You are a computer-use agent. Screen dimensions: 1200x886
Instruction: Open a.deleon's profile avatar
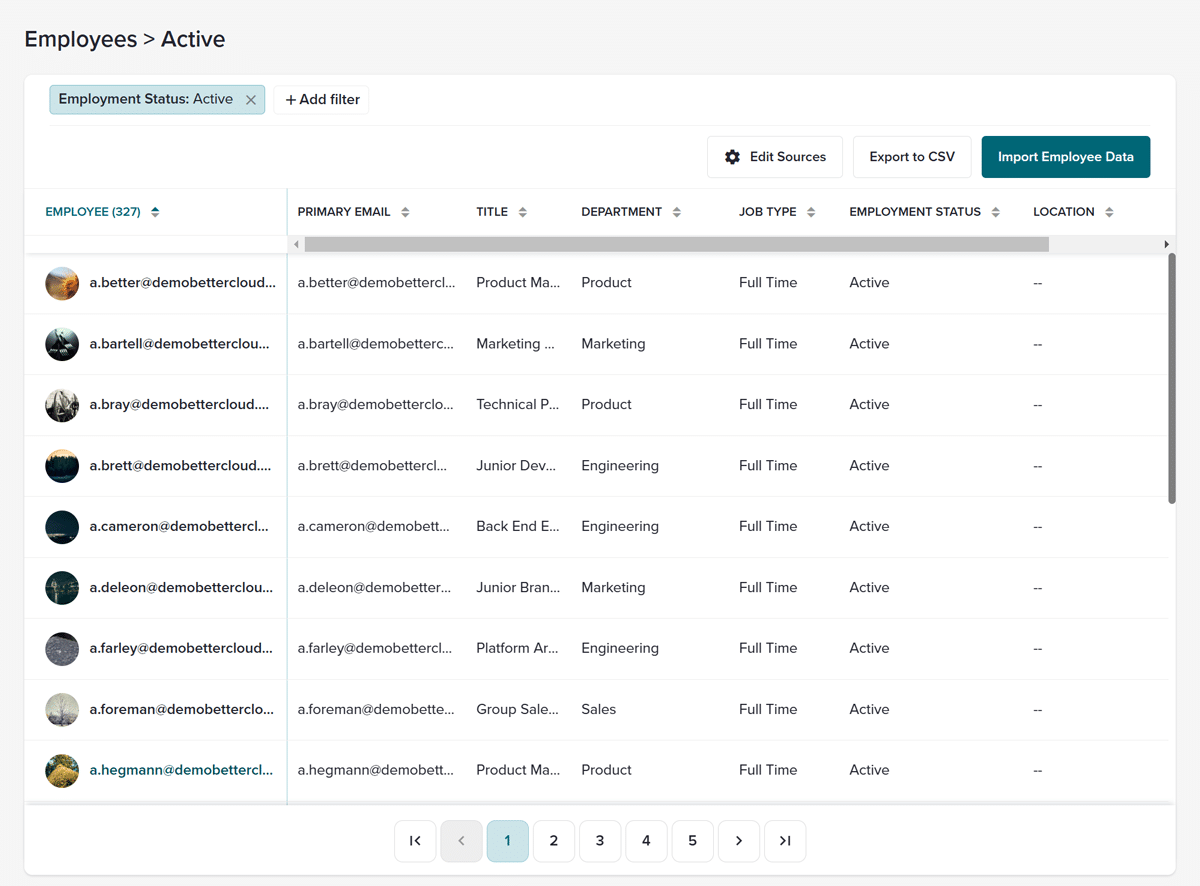coord(62,588)
